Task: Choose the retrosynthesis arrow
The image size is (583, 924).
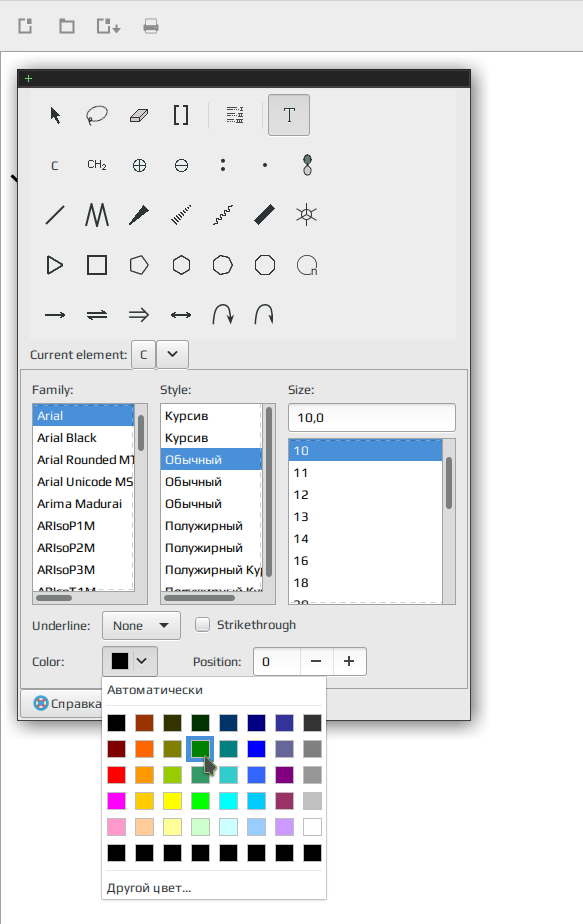Action: click(x=139, y=315)
